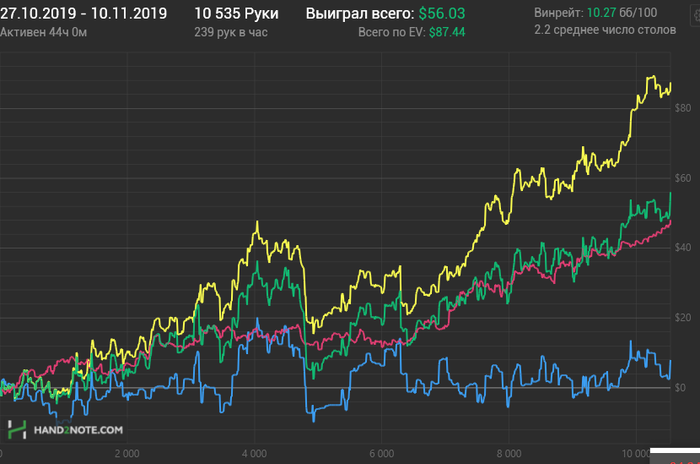Image resolution: width=700 pixels, height=464 pixels.
Task: Select the '239 рук в час' text
Action: tap(230, 32)
